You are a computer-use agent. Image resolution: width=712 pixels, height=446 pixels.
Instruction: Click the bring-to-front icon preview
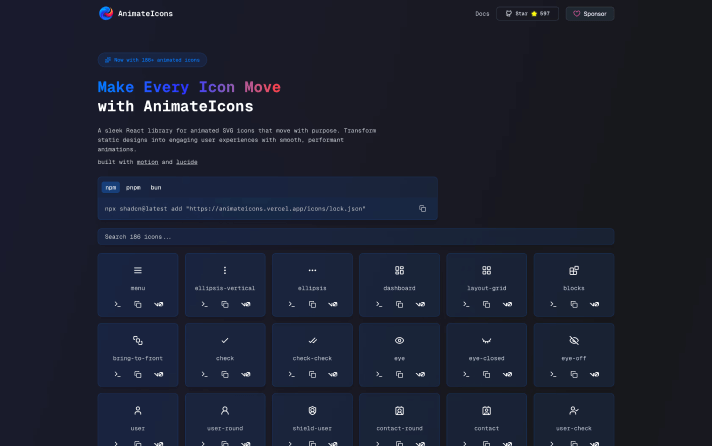[138, 341]
